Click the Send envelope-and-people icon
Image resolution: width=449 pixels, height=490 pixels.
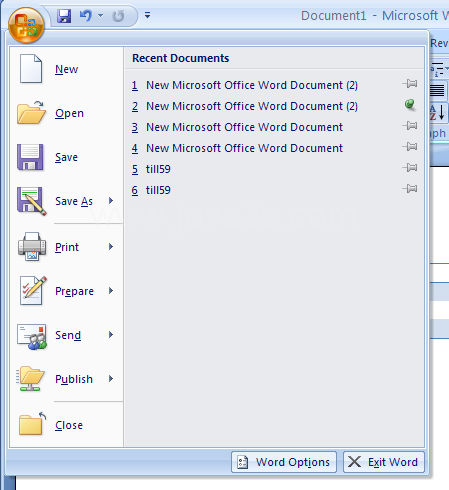pos(32,336)
